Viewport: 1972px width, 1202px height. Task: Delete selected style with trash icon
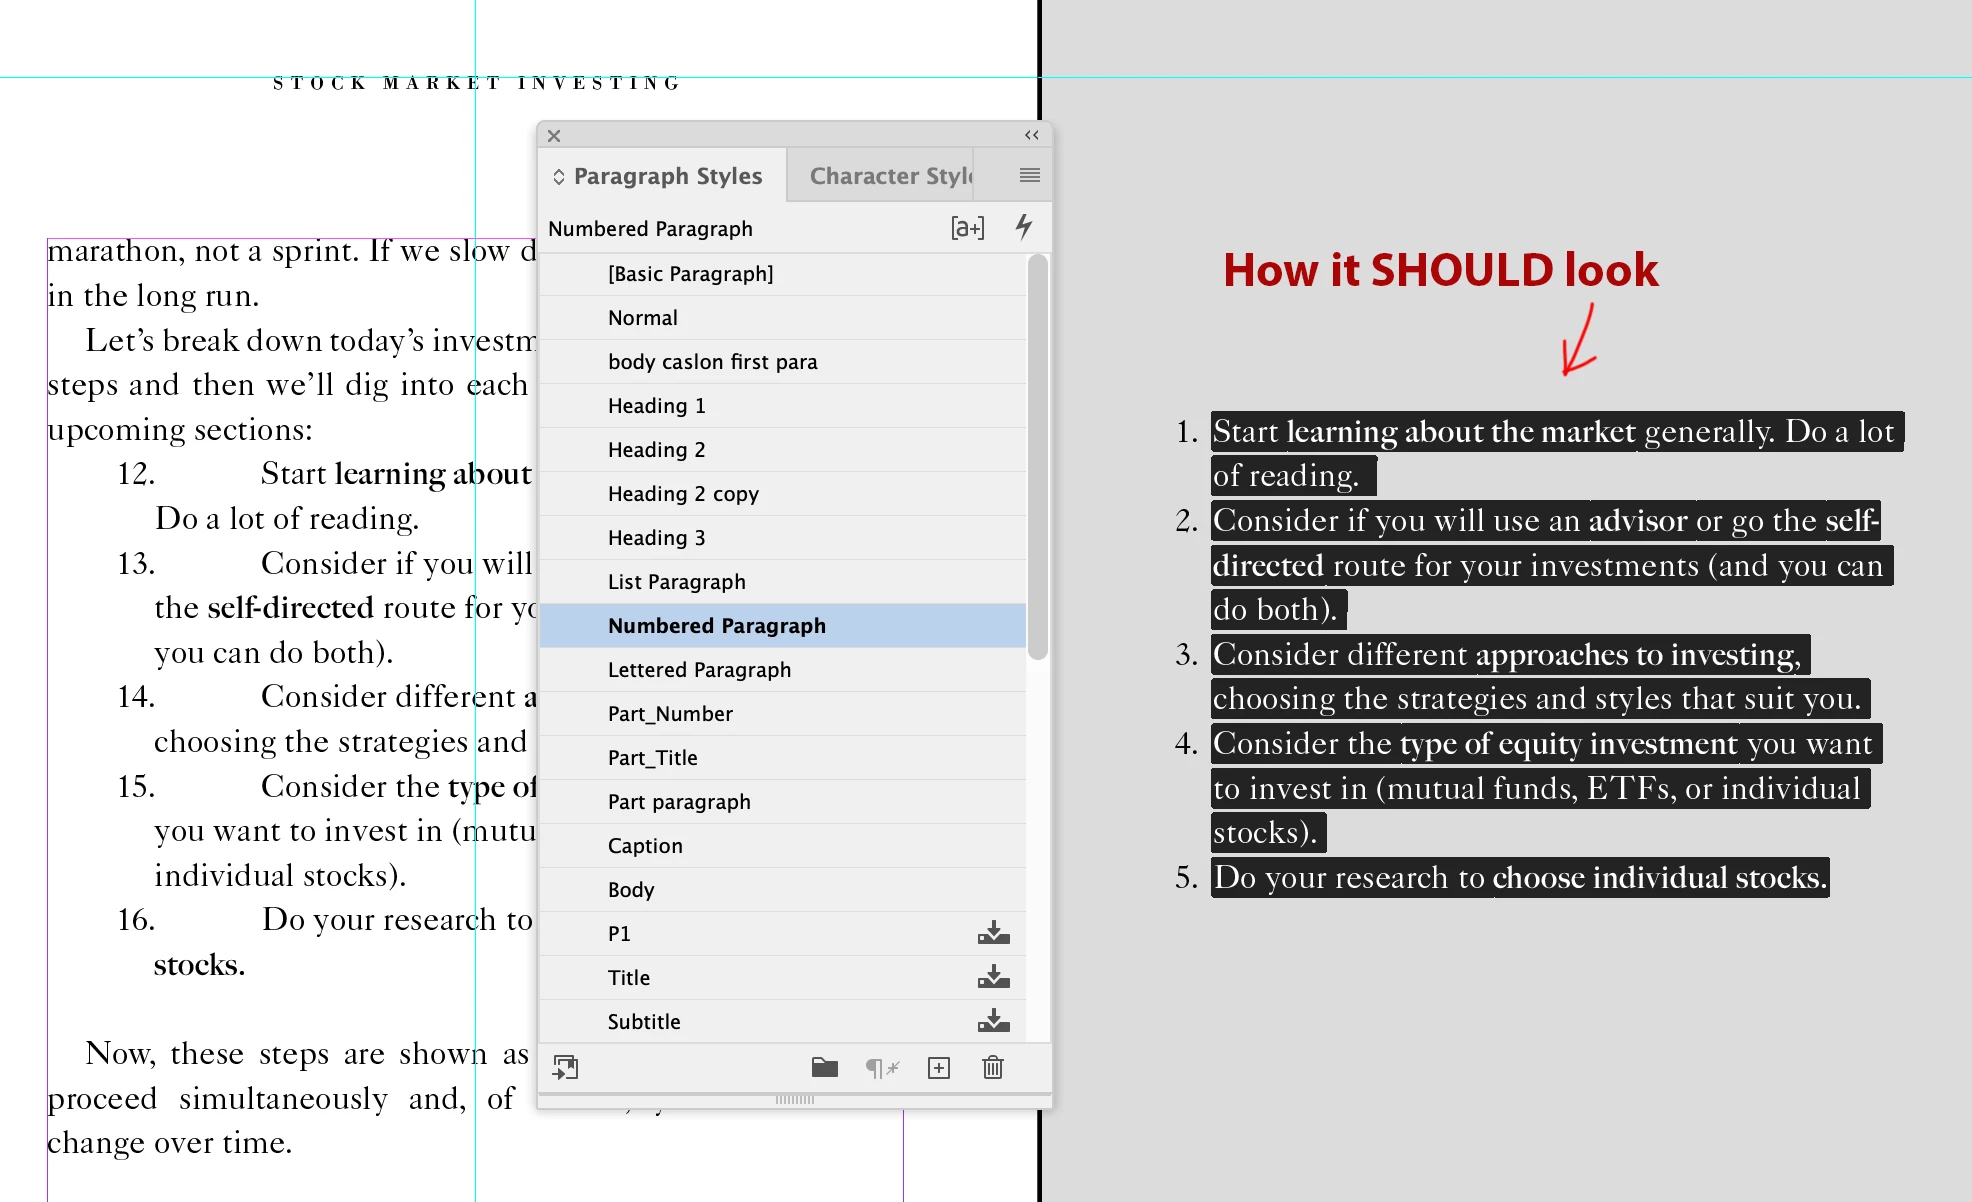pyautogui.click(x=992, y=1068)
